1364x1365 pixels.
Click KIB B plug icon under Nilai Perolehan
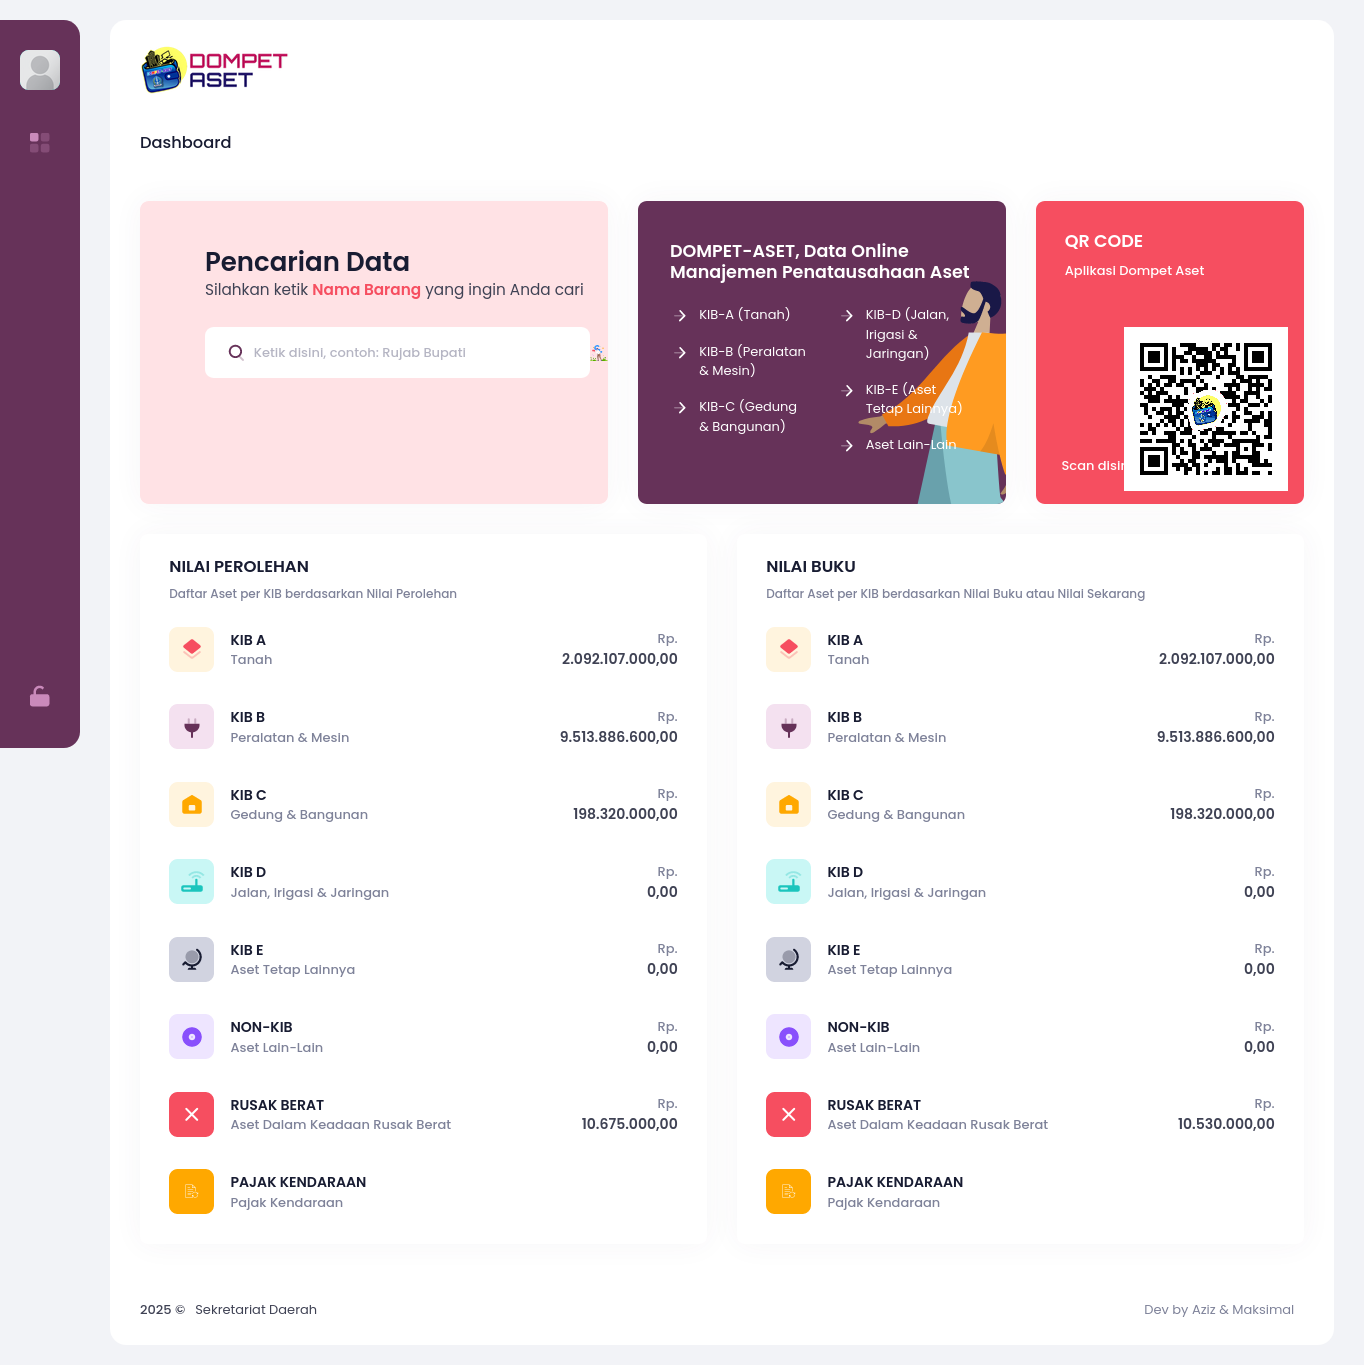pos(192,727)
